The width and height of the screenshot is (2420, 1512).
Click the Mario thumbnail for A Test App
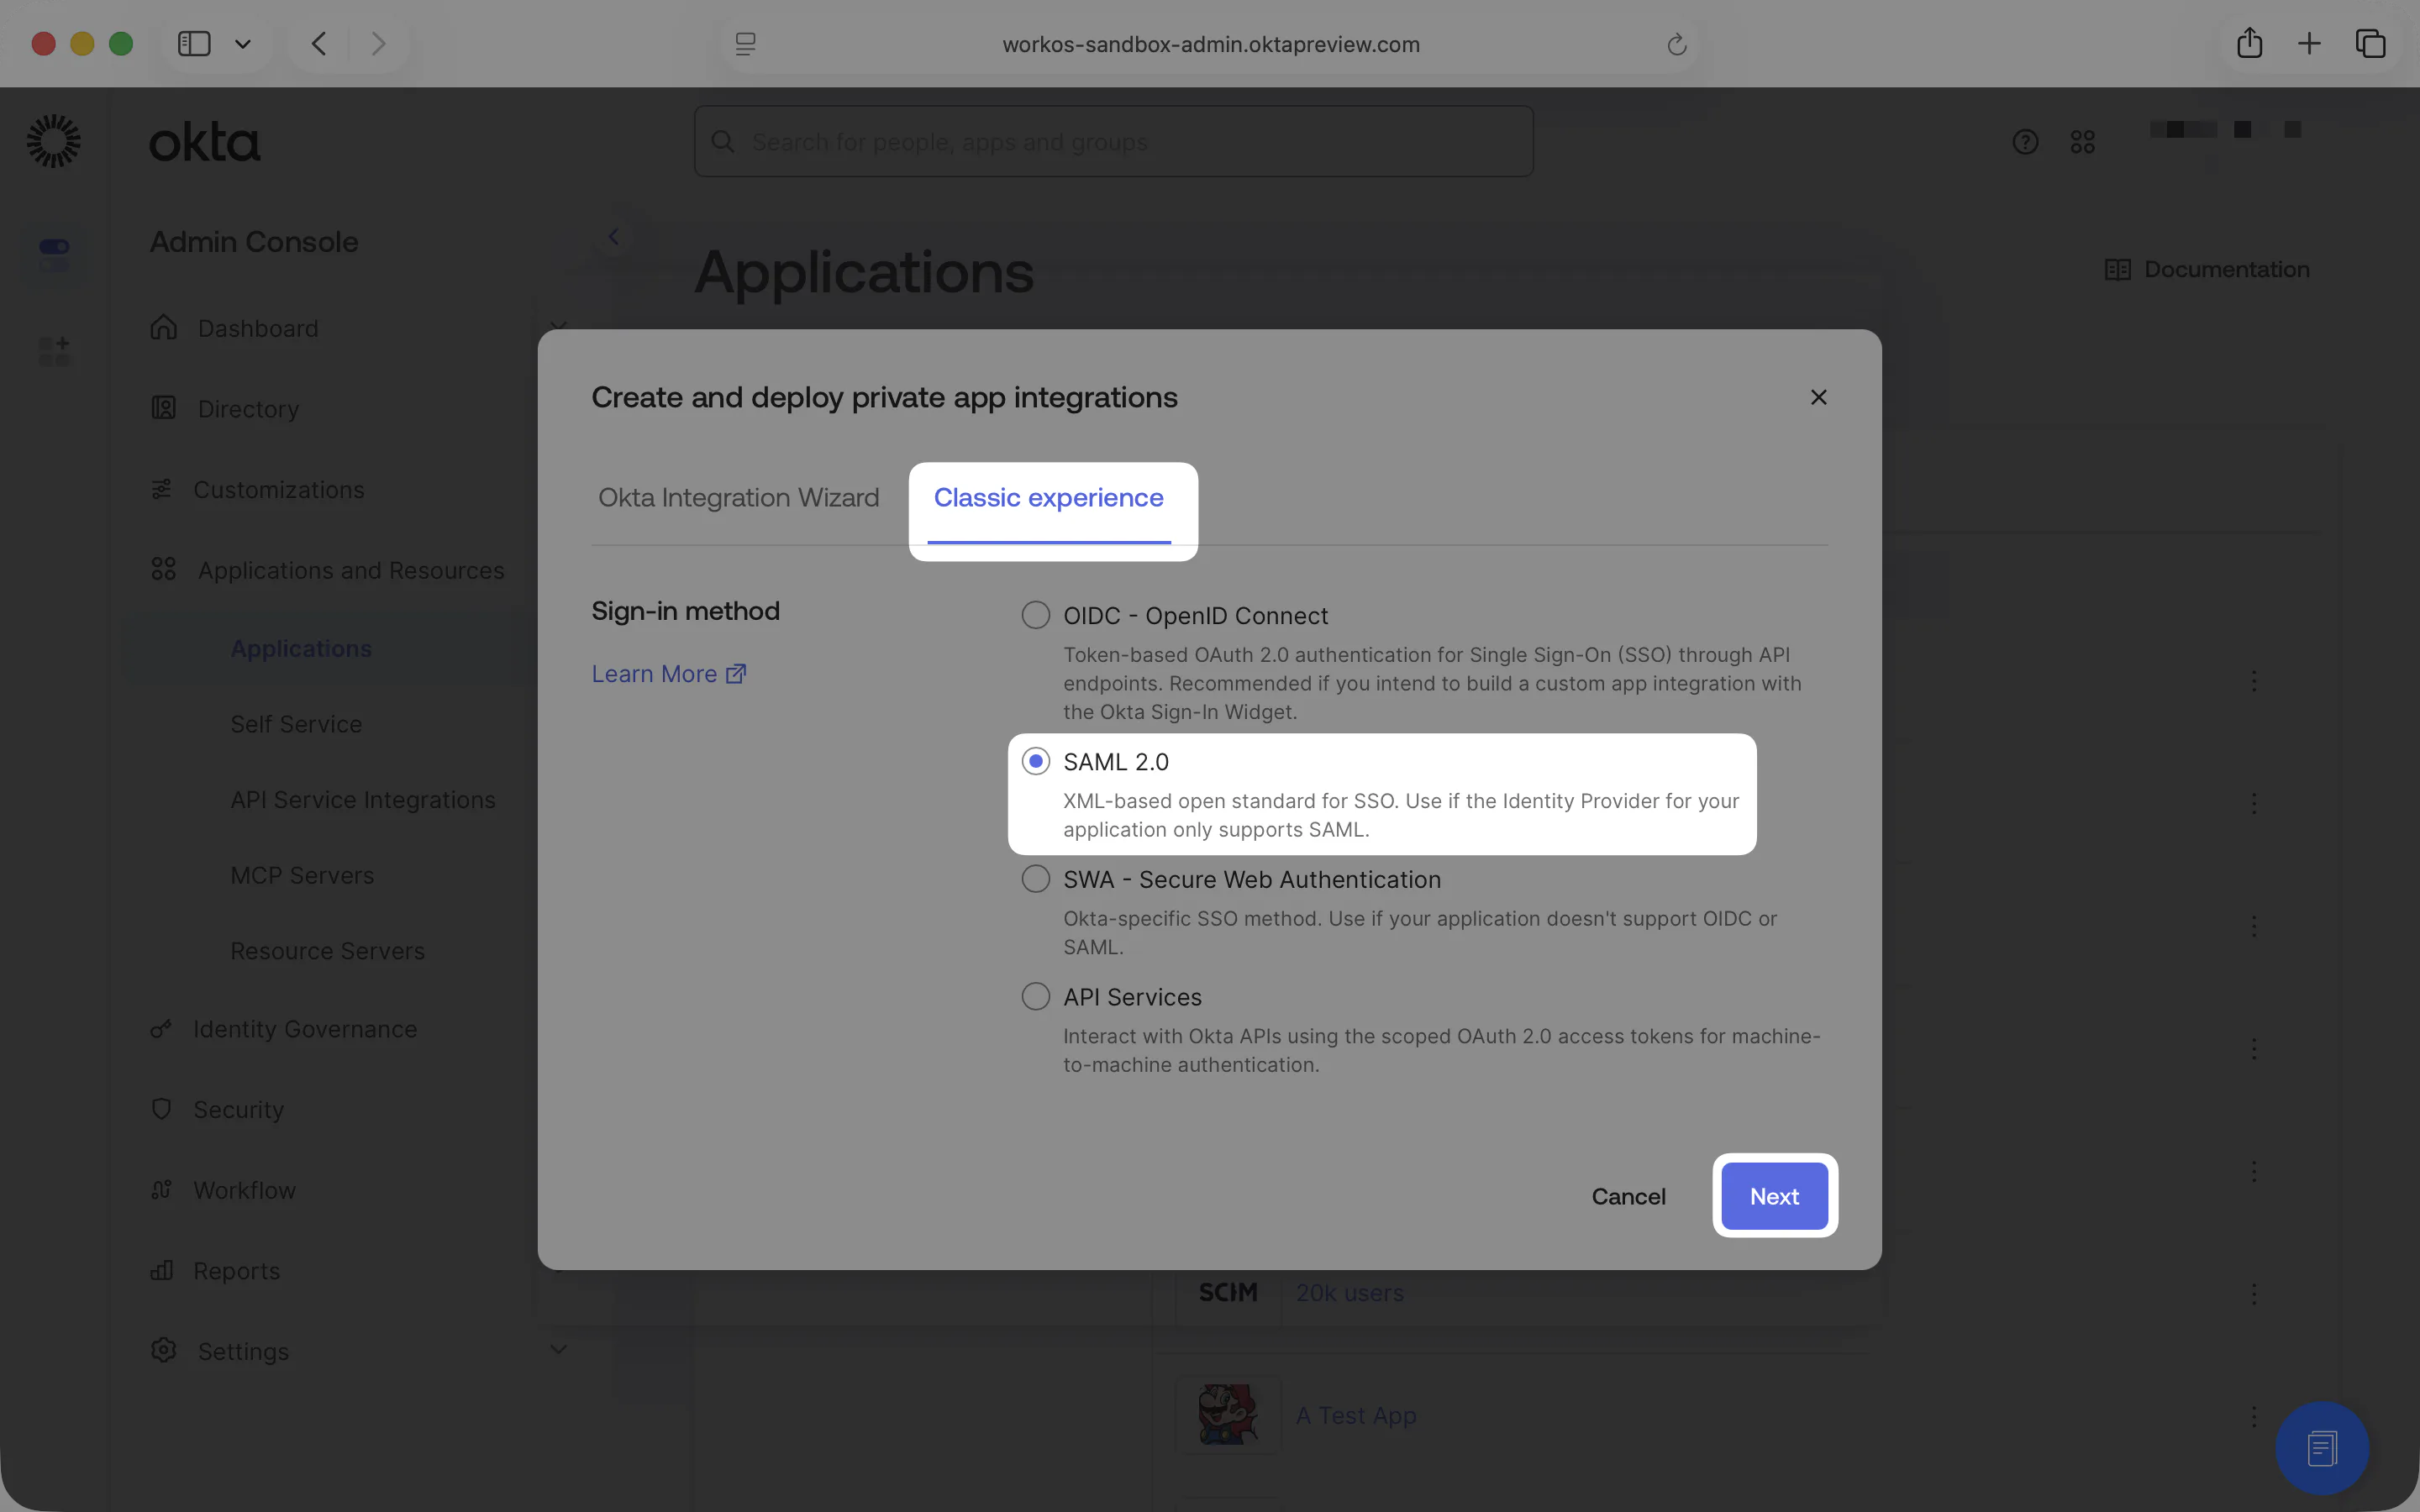[x=1228, y=1414]
